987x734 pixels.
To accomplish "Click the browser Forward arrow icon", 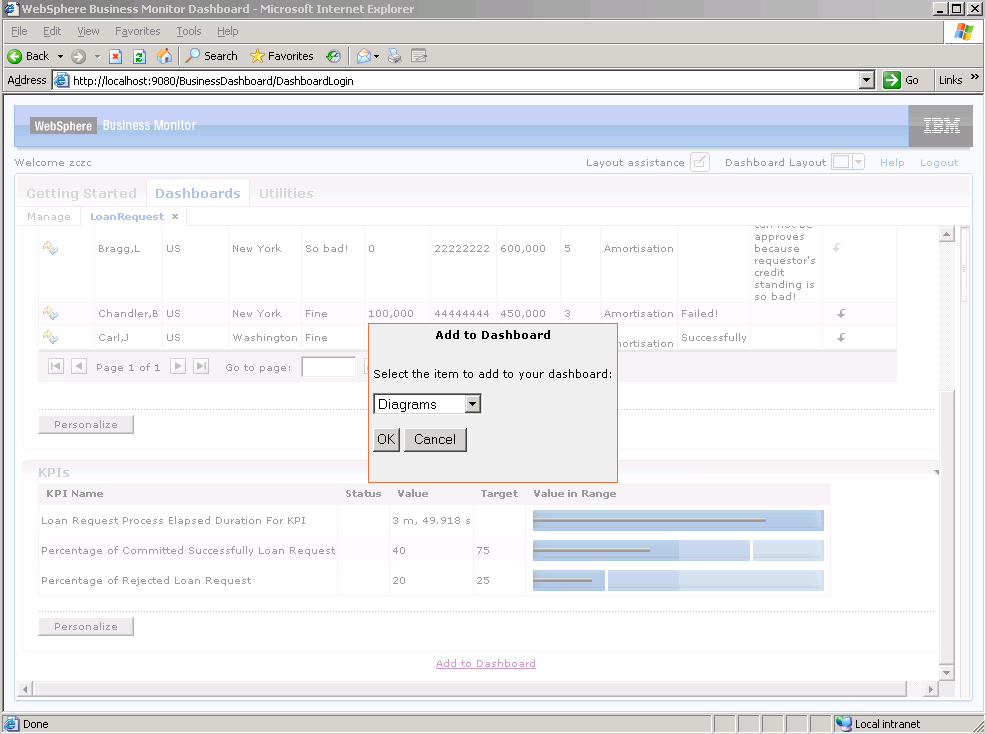I will click(x=78, y=57).
